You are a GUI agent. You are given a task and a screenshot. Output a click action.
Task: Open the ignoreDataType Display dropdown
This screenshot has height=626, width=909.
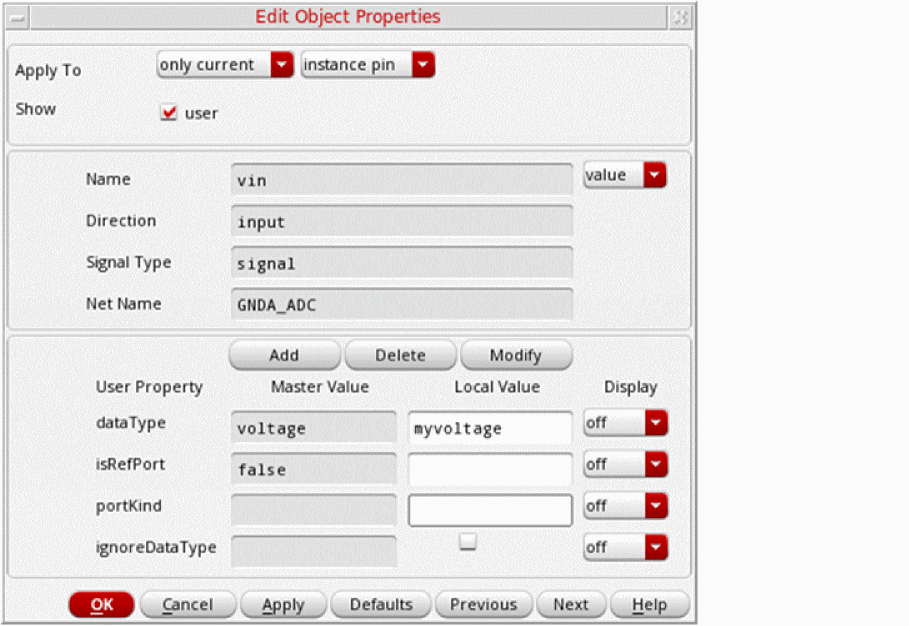626,547
